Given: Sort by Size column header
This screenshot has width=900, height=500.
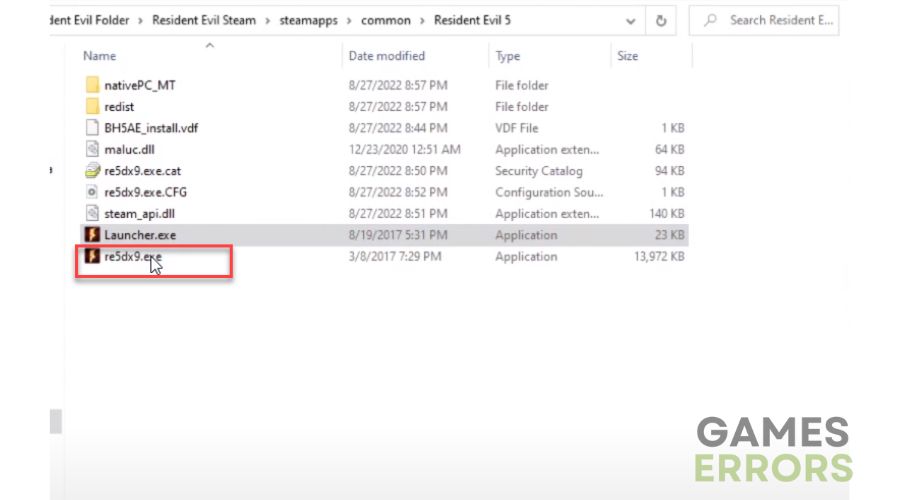Looking at the screenshot, I should point(627,56).
